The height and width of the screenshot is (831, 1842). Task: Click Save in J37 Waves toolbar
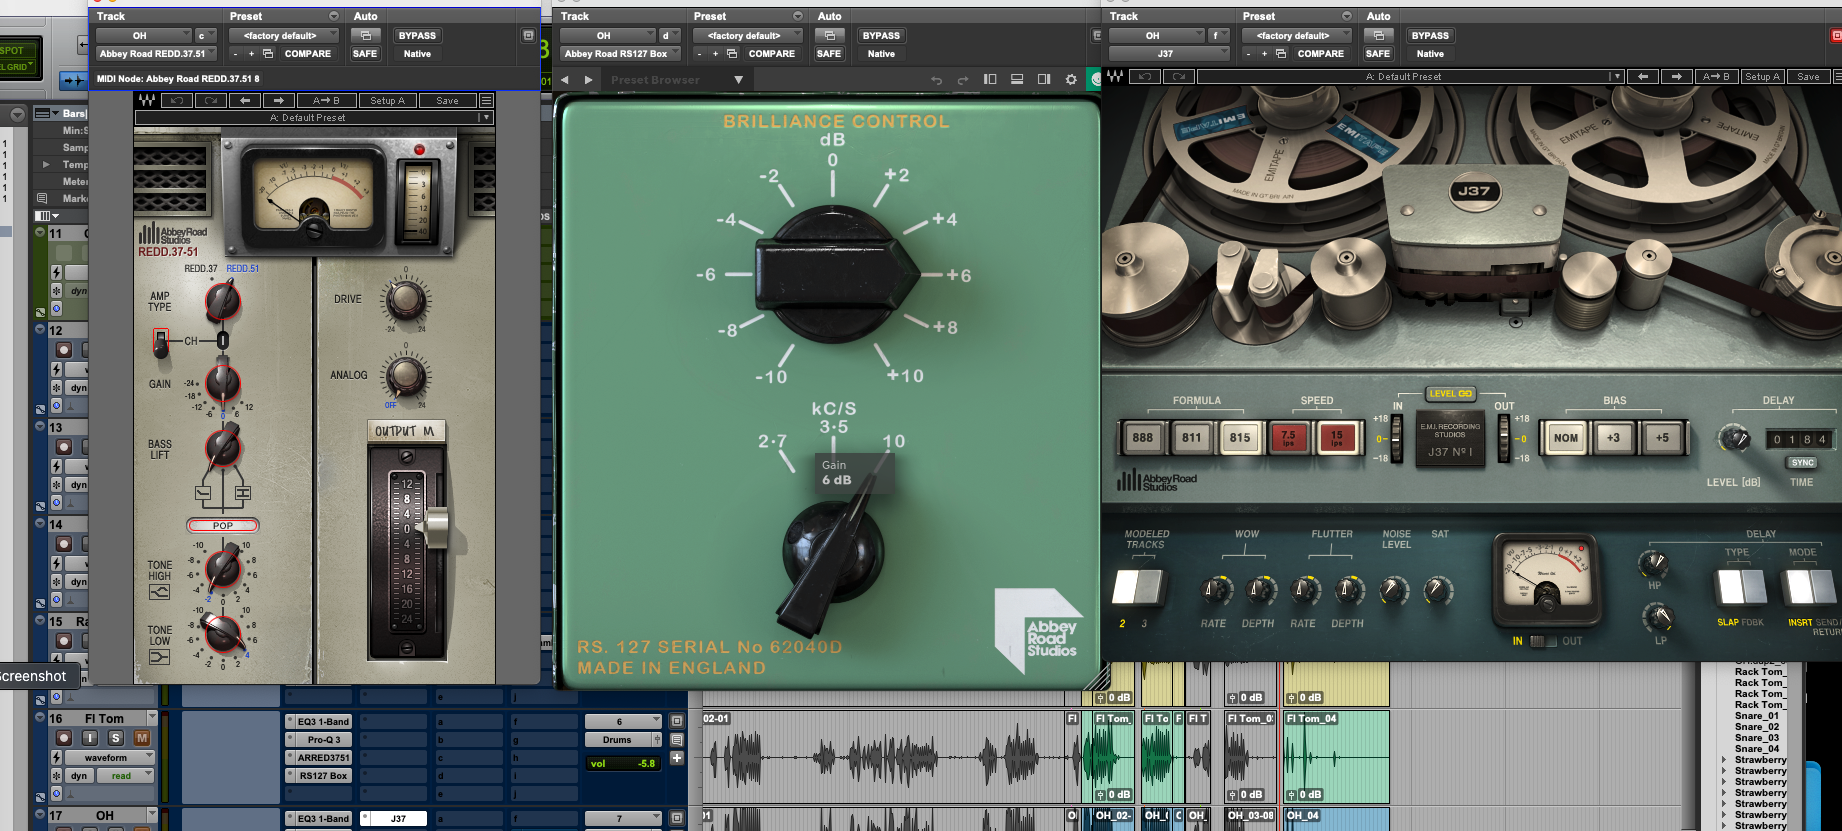1808,76
